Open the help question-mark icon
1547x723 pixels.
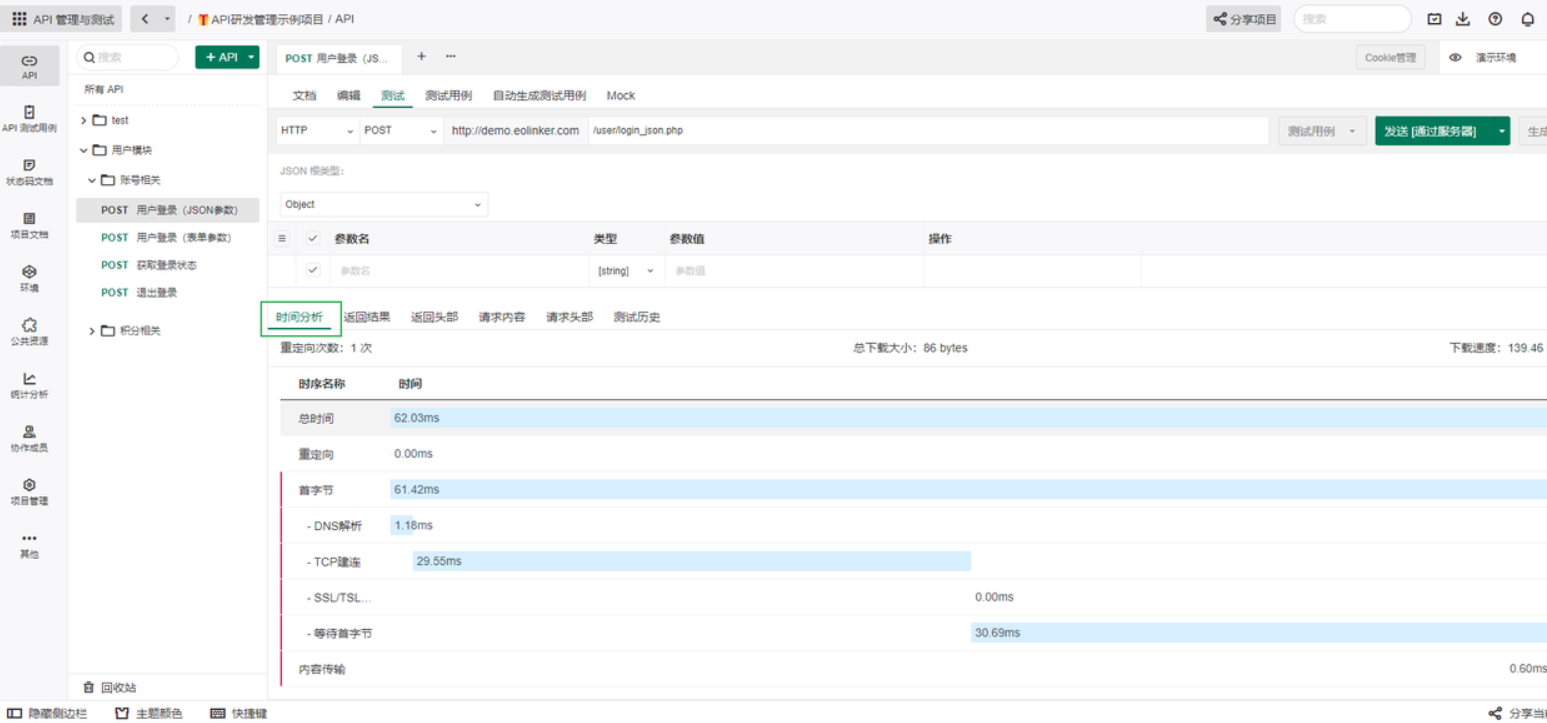coord(1495,19)
